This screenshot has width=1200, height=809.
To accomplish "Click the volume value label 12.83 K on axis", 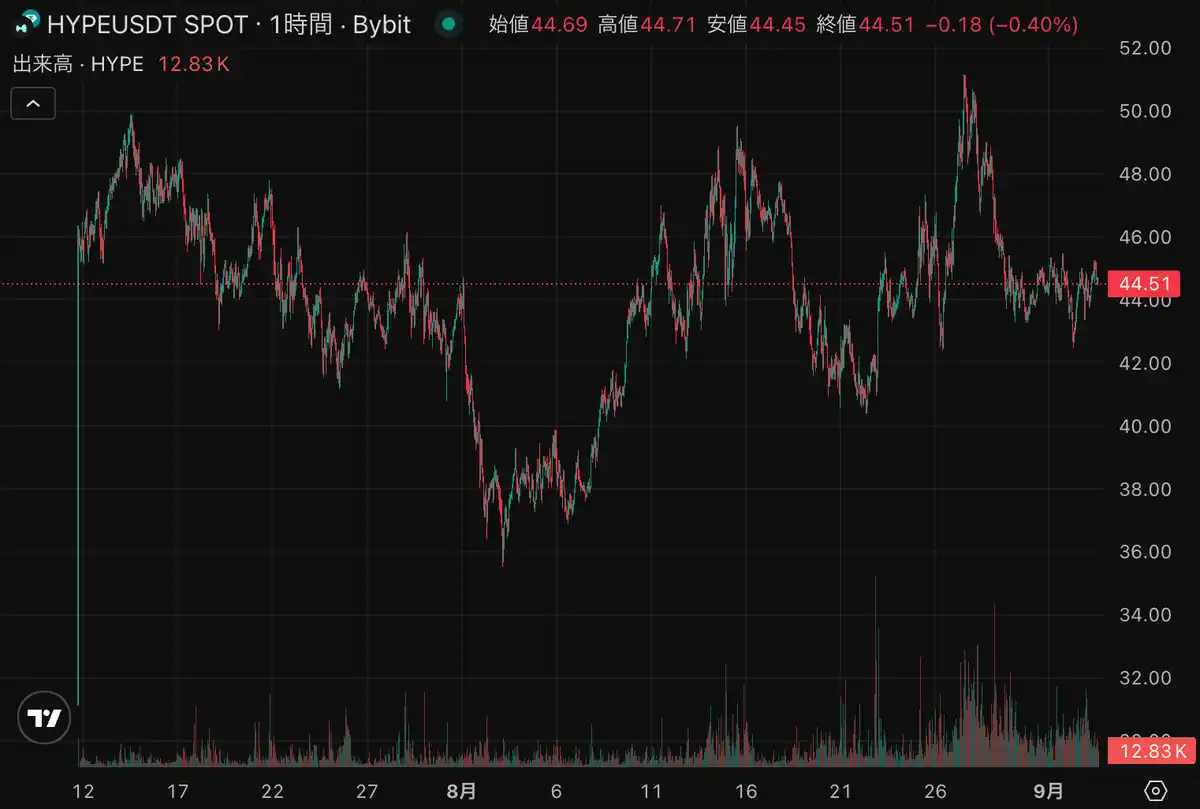I will click(x=1153, y=751).
